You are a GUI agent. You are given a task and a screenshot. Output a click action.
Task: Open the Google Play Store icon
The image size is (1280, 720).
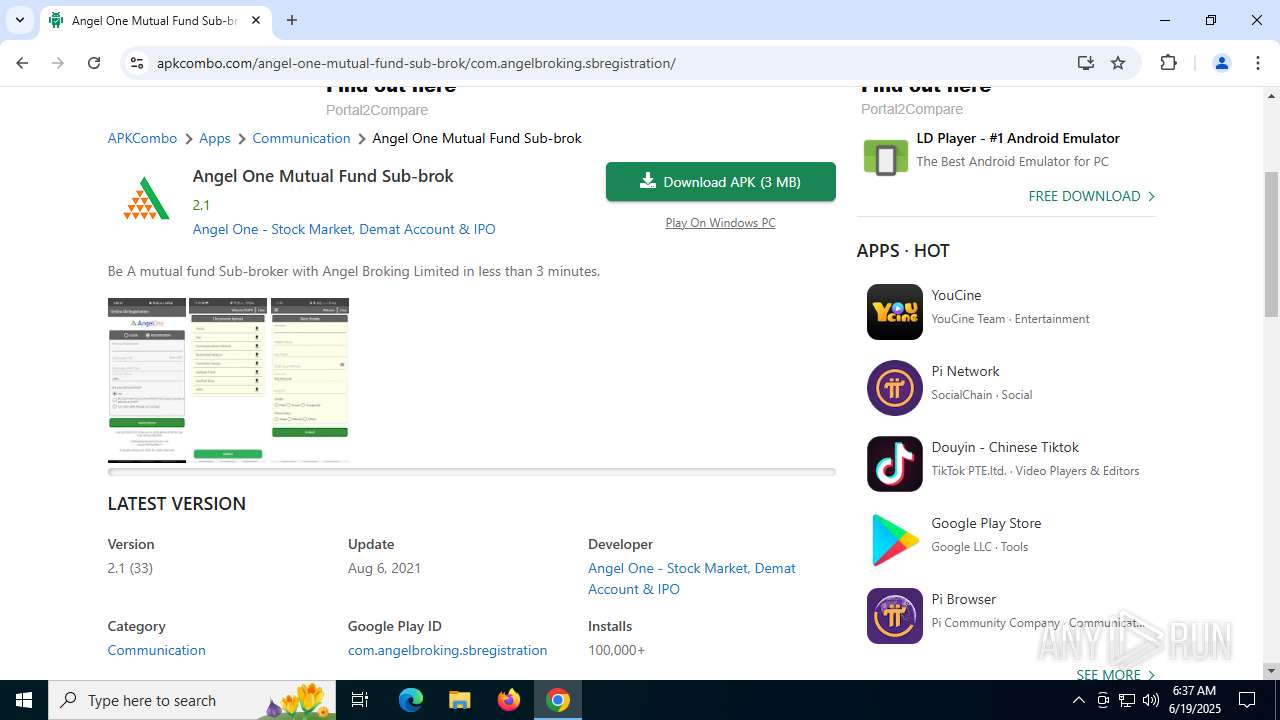[895, 540]
